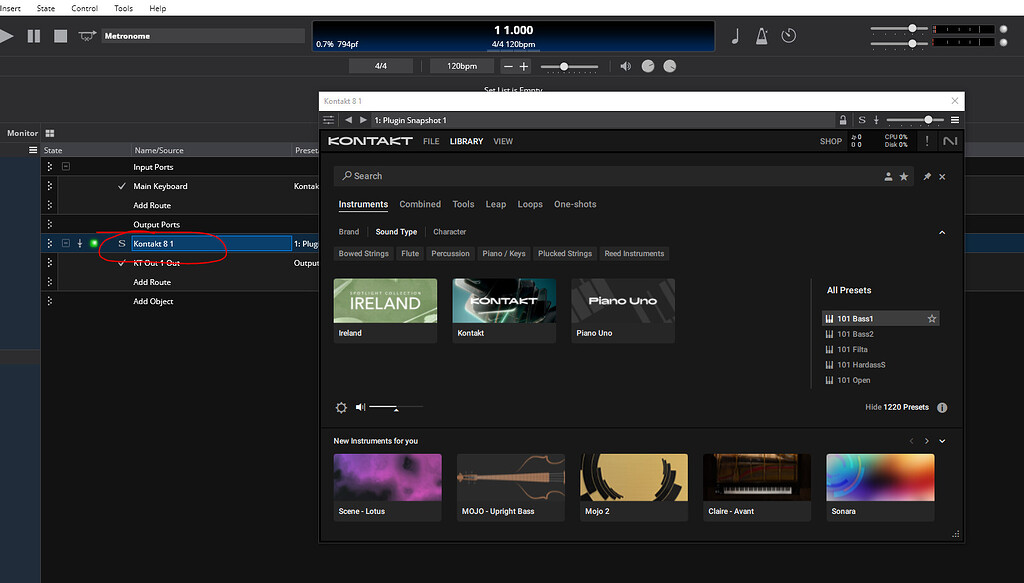Switch to the Combined tab
Screen dimensions: 1024x583
coord(420,204)
